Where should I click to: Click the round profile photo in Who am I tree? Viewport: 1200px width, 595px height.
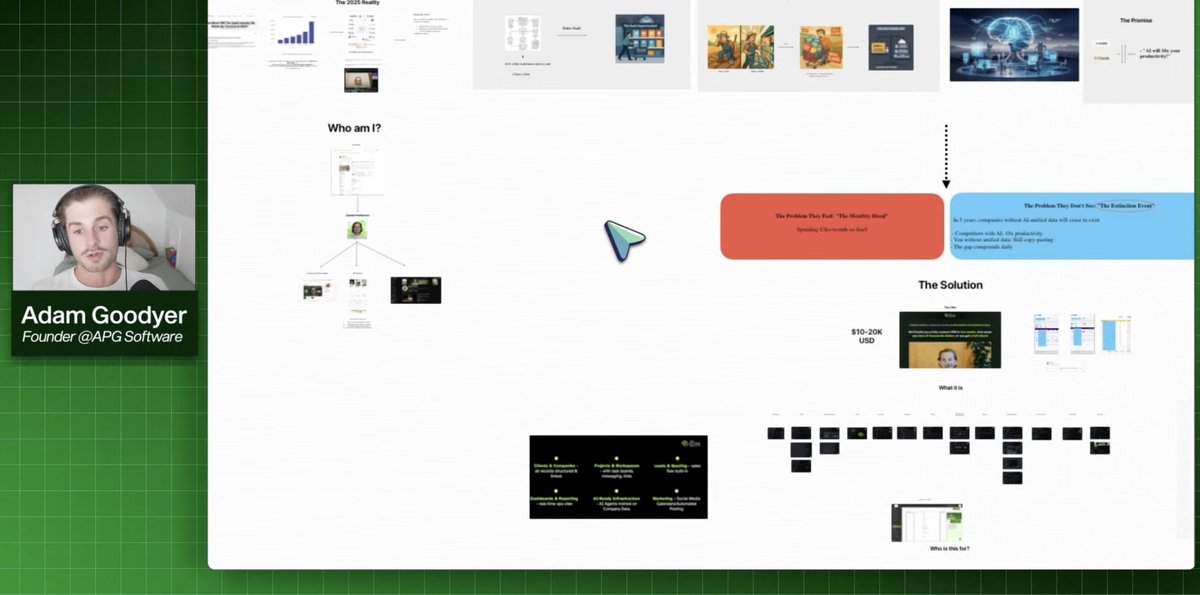[x=357, y=230]
